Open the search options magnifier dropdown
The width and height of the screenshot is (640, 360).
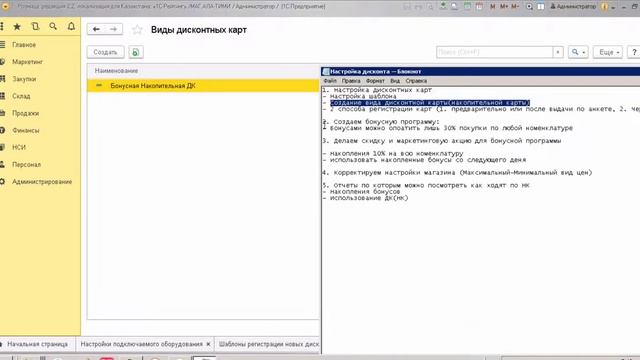[x=578, y=52]
